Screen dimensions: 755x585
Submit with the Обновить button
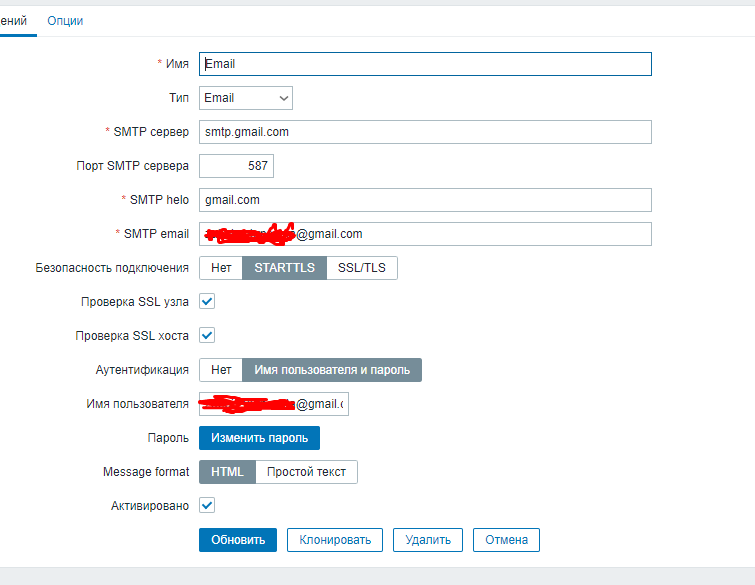(238, 540)
